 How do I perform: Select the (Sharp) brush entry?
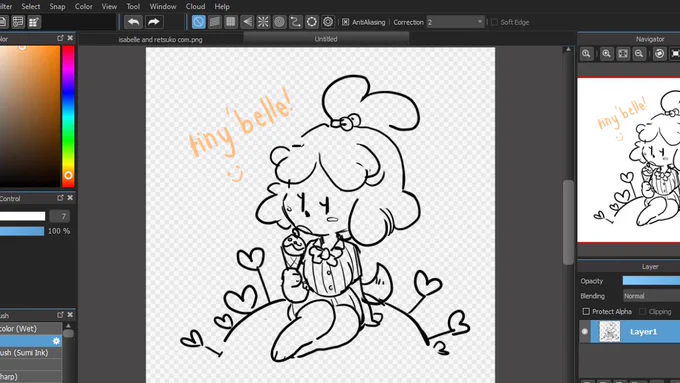click(x=31, y=376)
